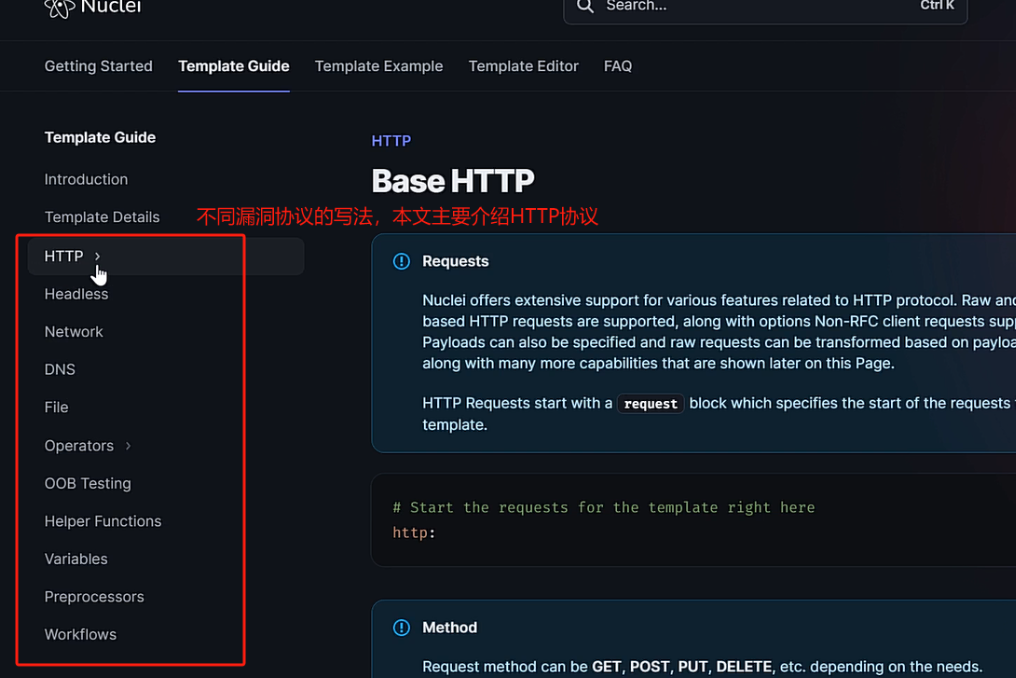Click the Method info icon
This screenshot has width=1016, height=678.
pos(401,627)
